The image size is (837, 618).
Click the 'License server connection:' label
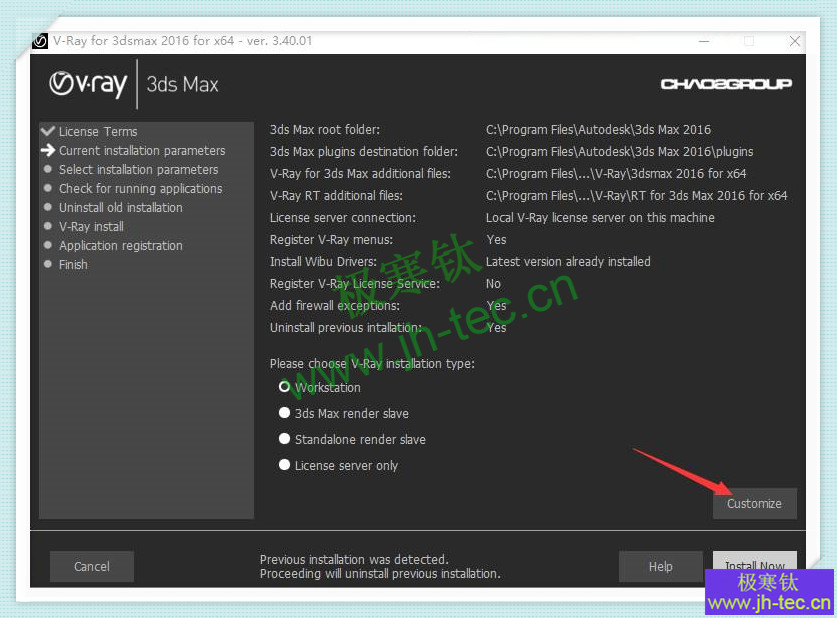coord(343,218)
